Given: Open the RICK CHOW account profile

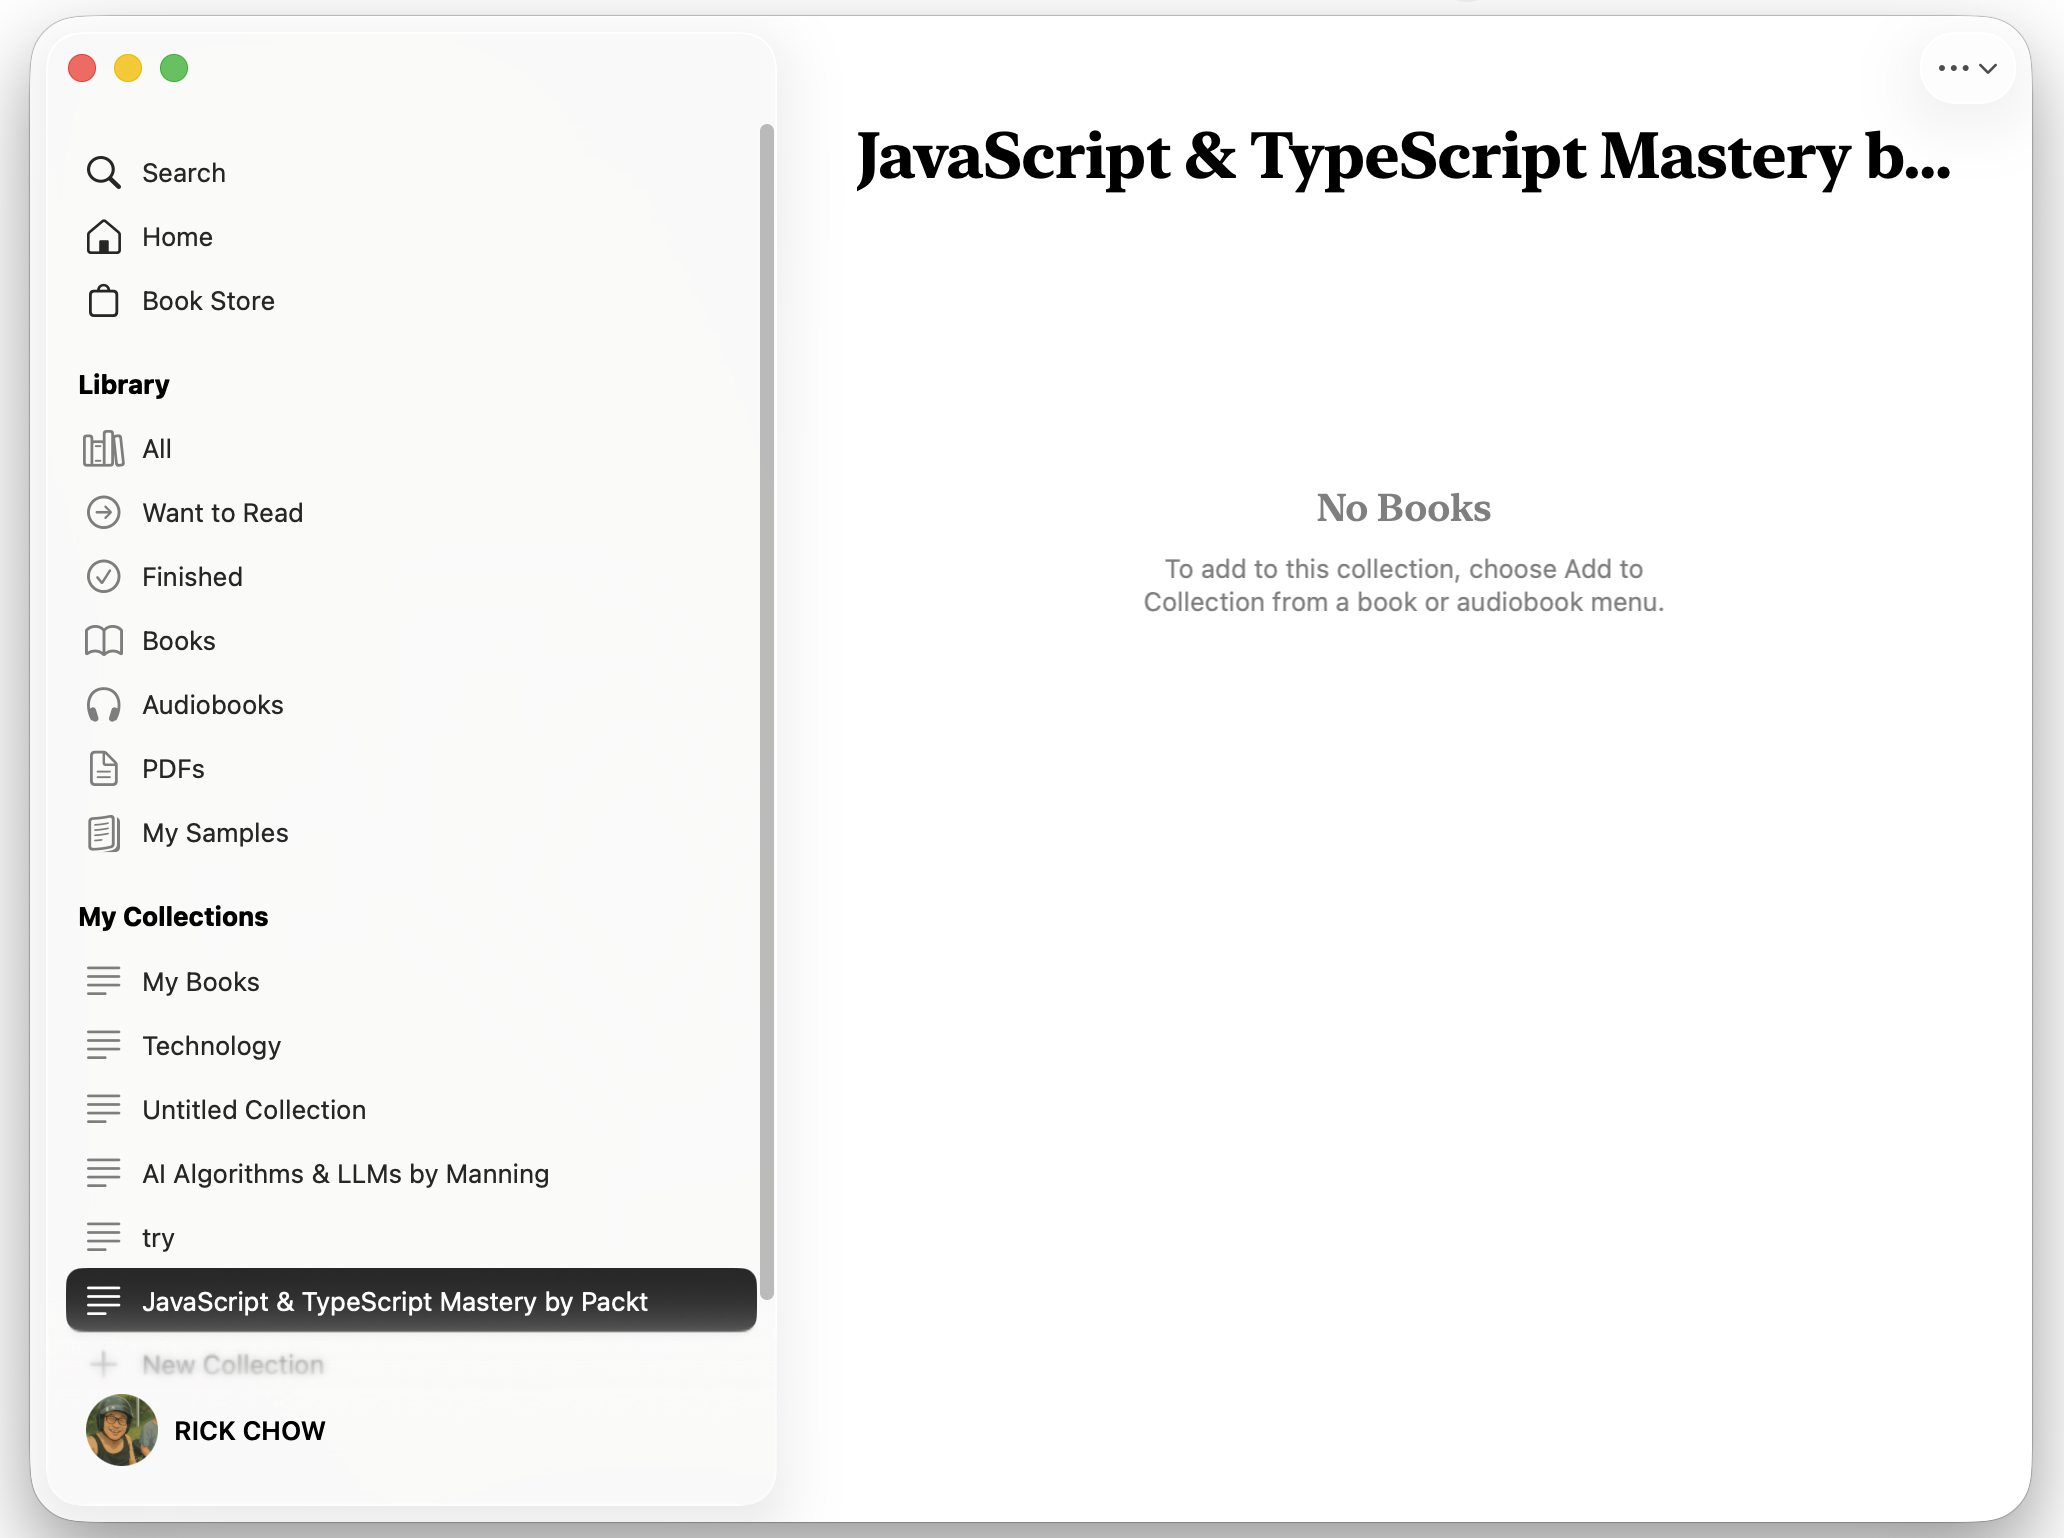Looking at the screenshot, I should point(249,1431).
